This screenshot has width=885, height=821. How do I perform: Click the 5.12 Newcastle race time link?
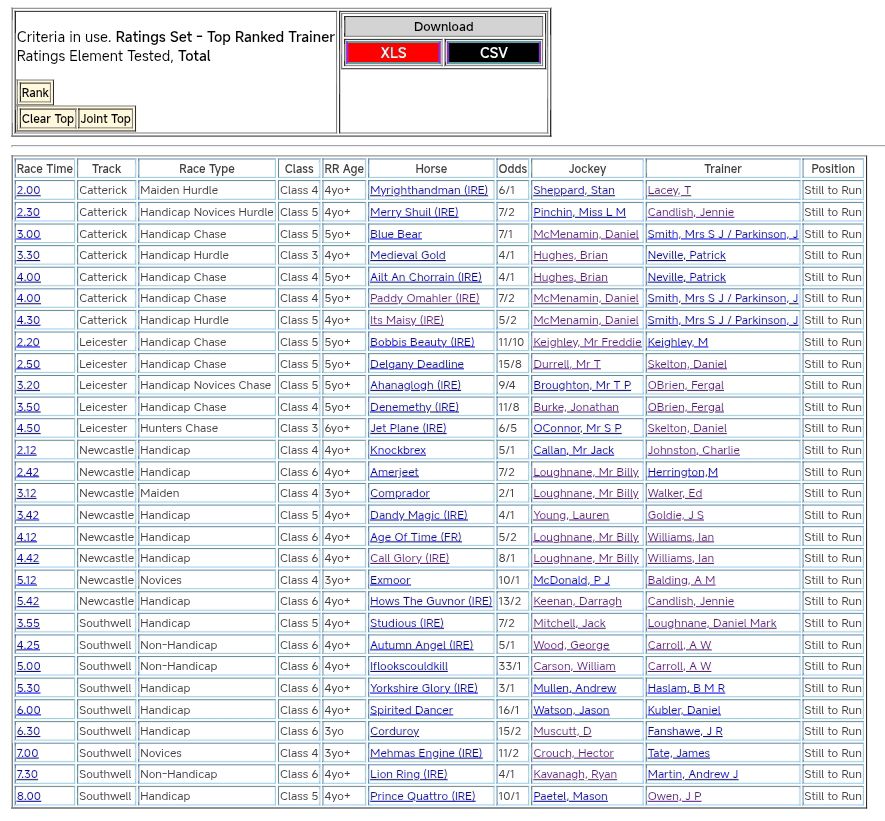click(27, 580)
